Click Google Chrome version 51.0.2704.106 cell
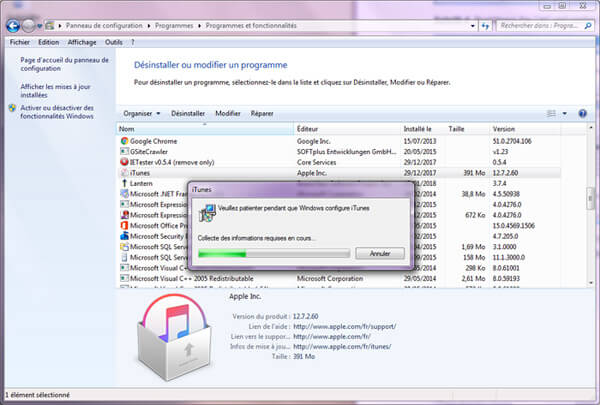Viewport: 600px width, 405px height. [512, 141]
